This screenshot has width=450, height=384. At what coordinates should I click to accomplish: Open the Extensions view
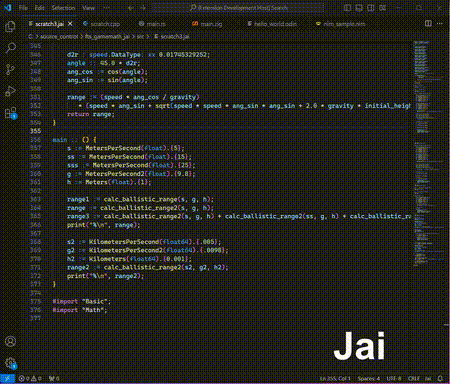10,113
